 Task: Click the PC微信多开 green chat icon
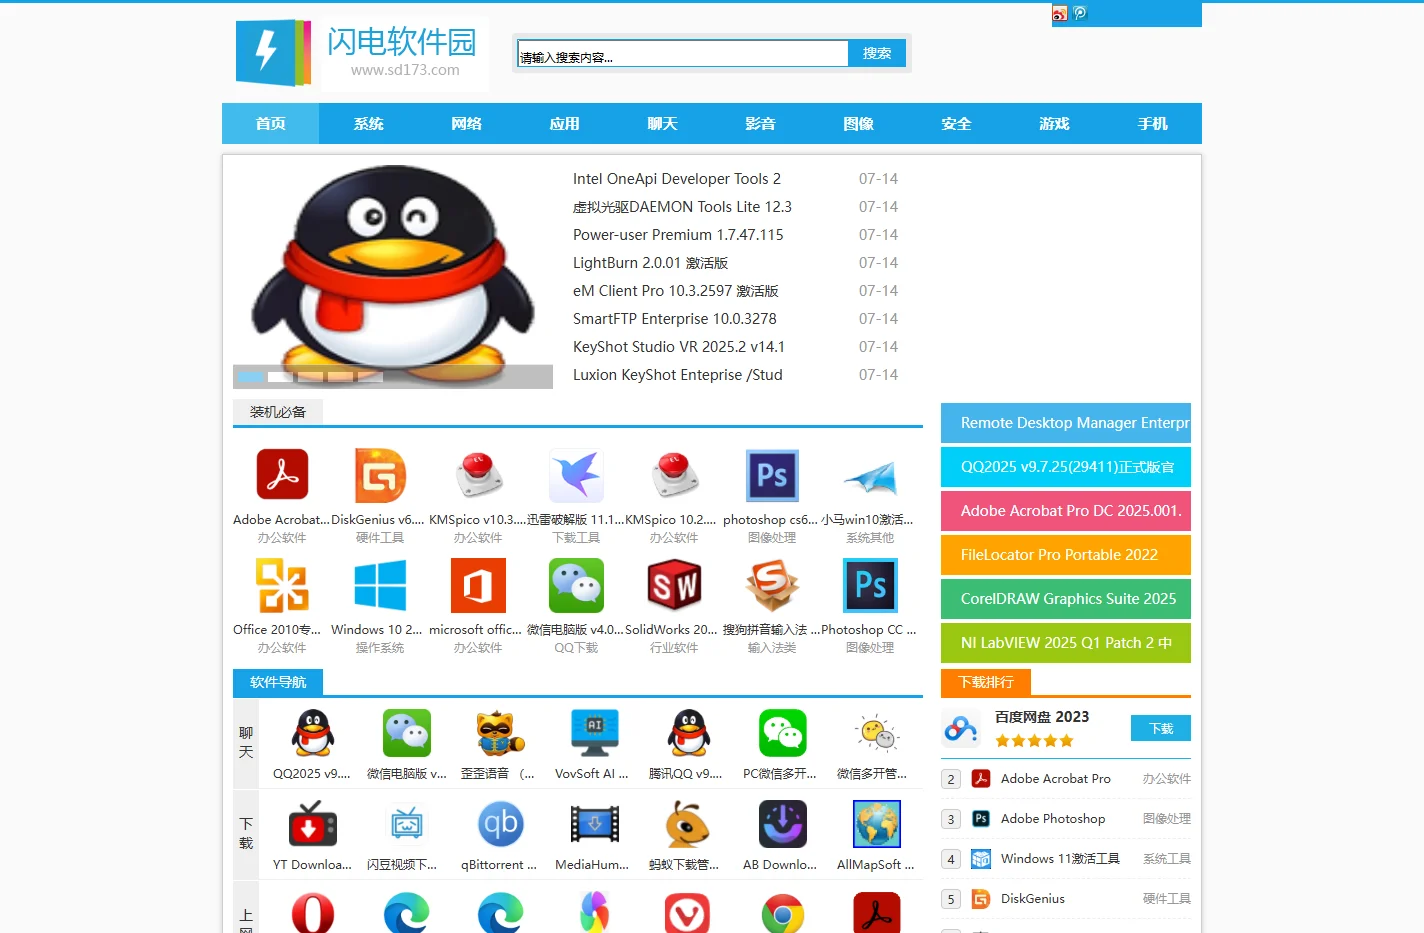782,733
